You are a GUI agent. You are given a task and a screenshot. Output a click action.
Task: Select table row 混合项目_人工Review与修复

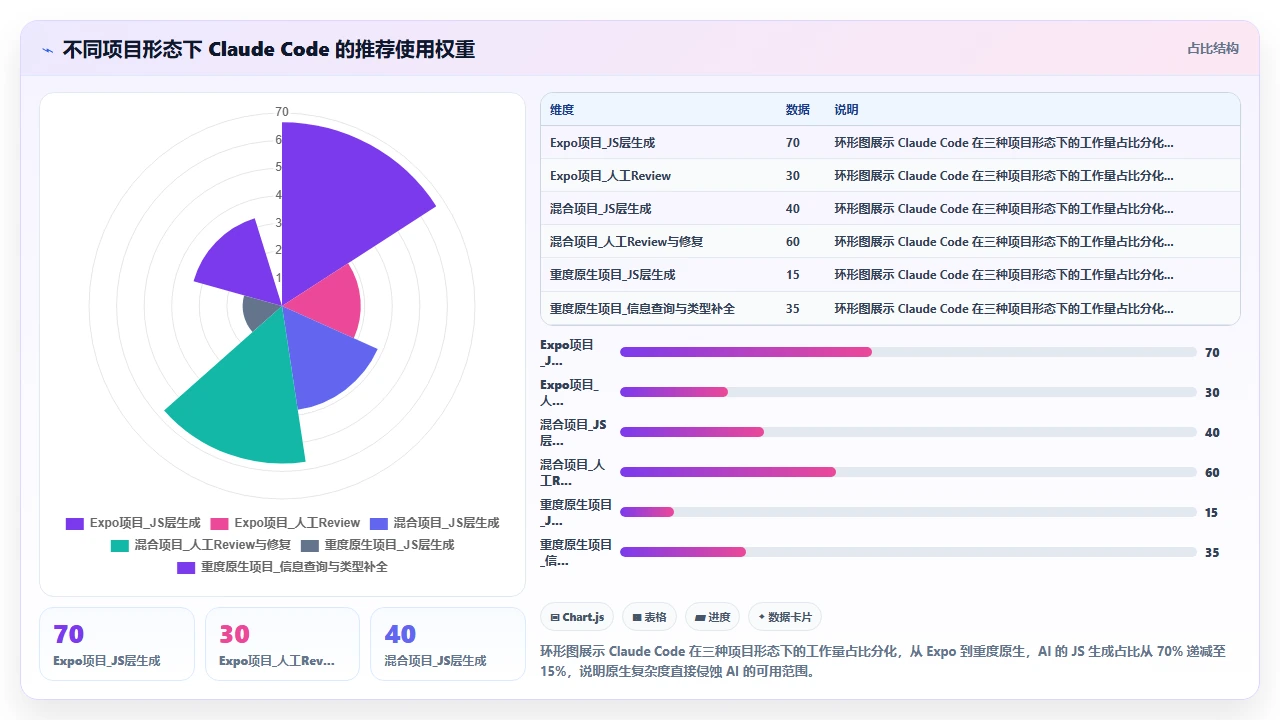click(890, 242)
